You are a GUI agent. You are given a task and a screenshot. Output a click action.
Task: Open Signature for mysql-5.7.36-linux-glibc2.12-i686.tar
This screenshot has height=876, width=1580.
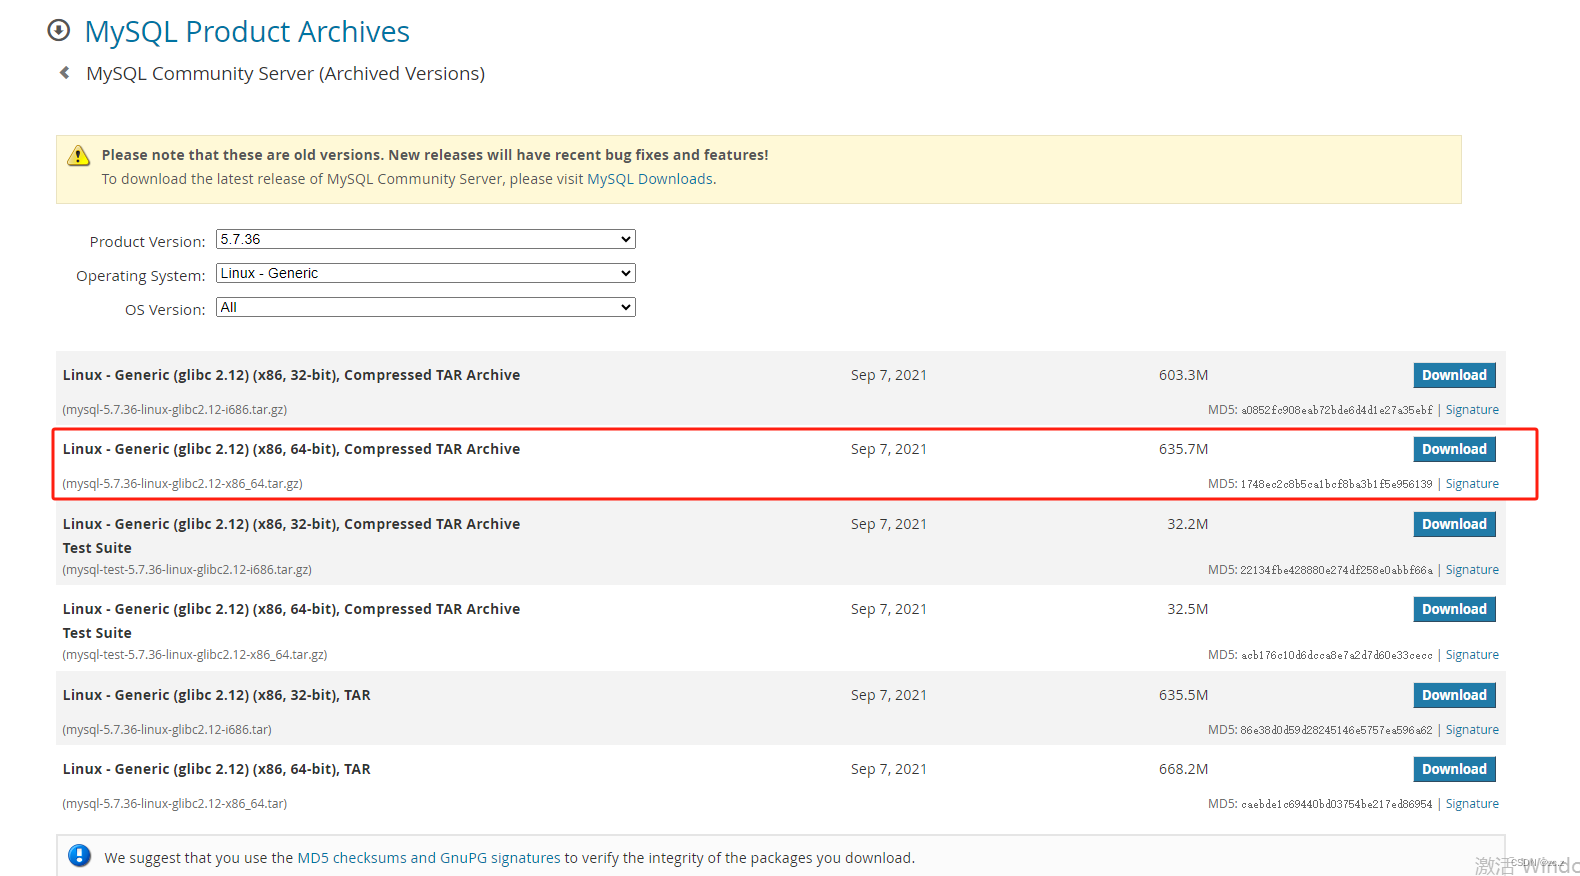(1472, 730)
